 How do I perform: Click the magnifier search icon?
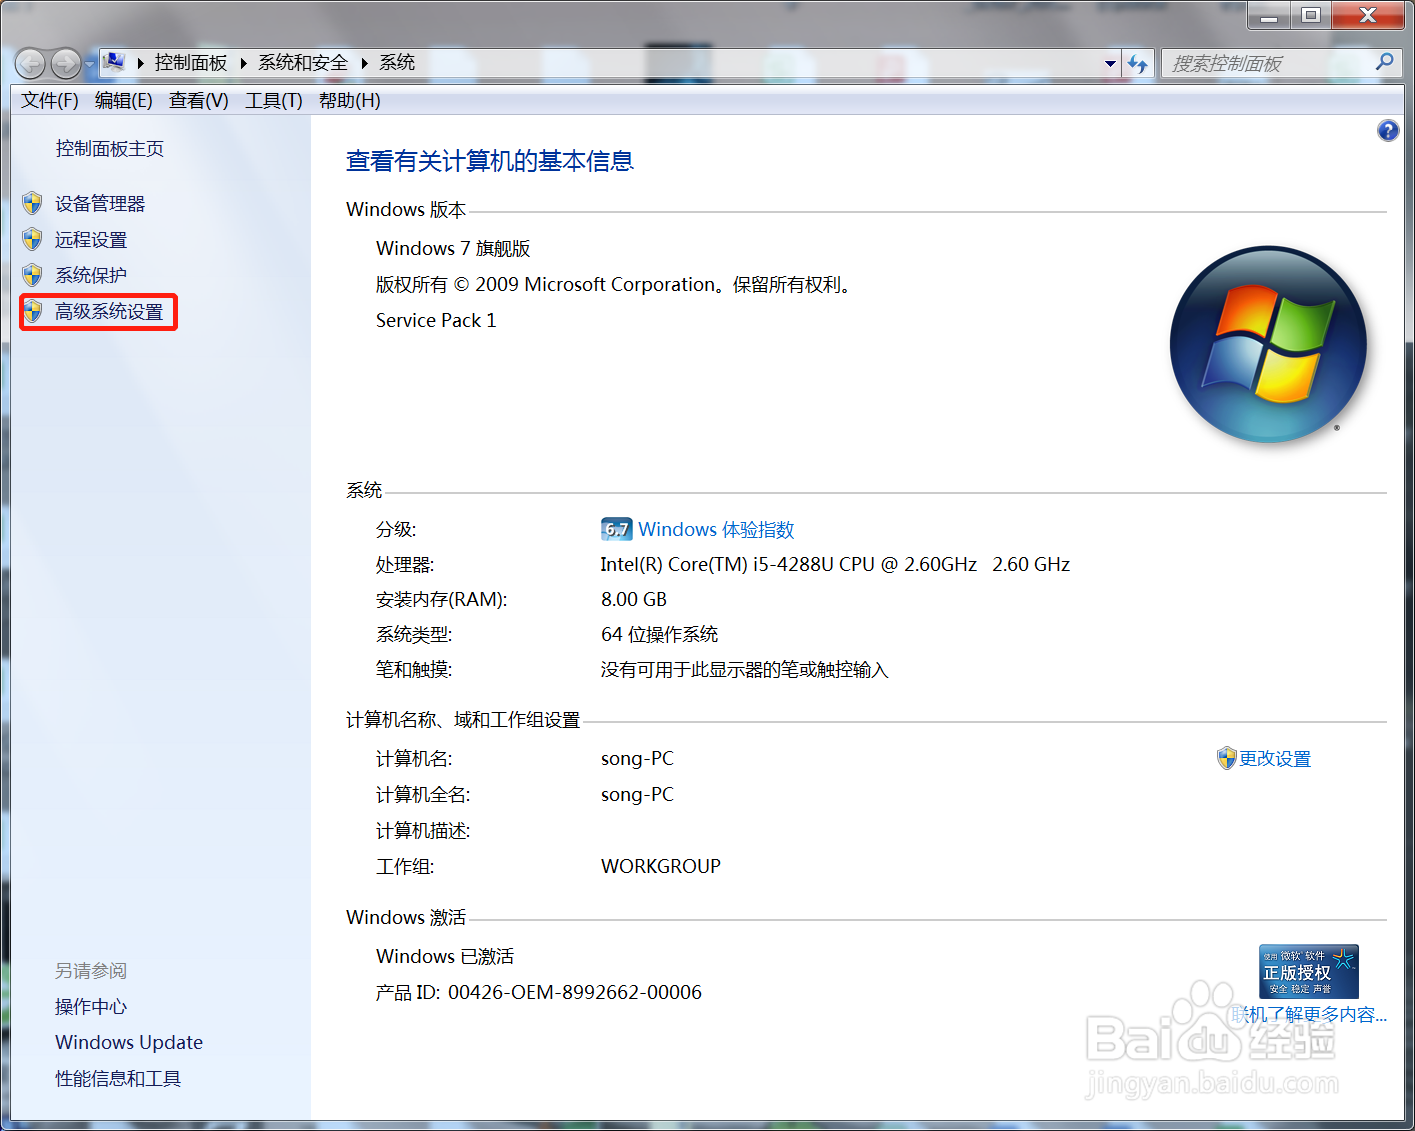(1385, 62)
